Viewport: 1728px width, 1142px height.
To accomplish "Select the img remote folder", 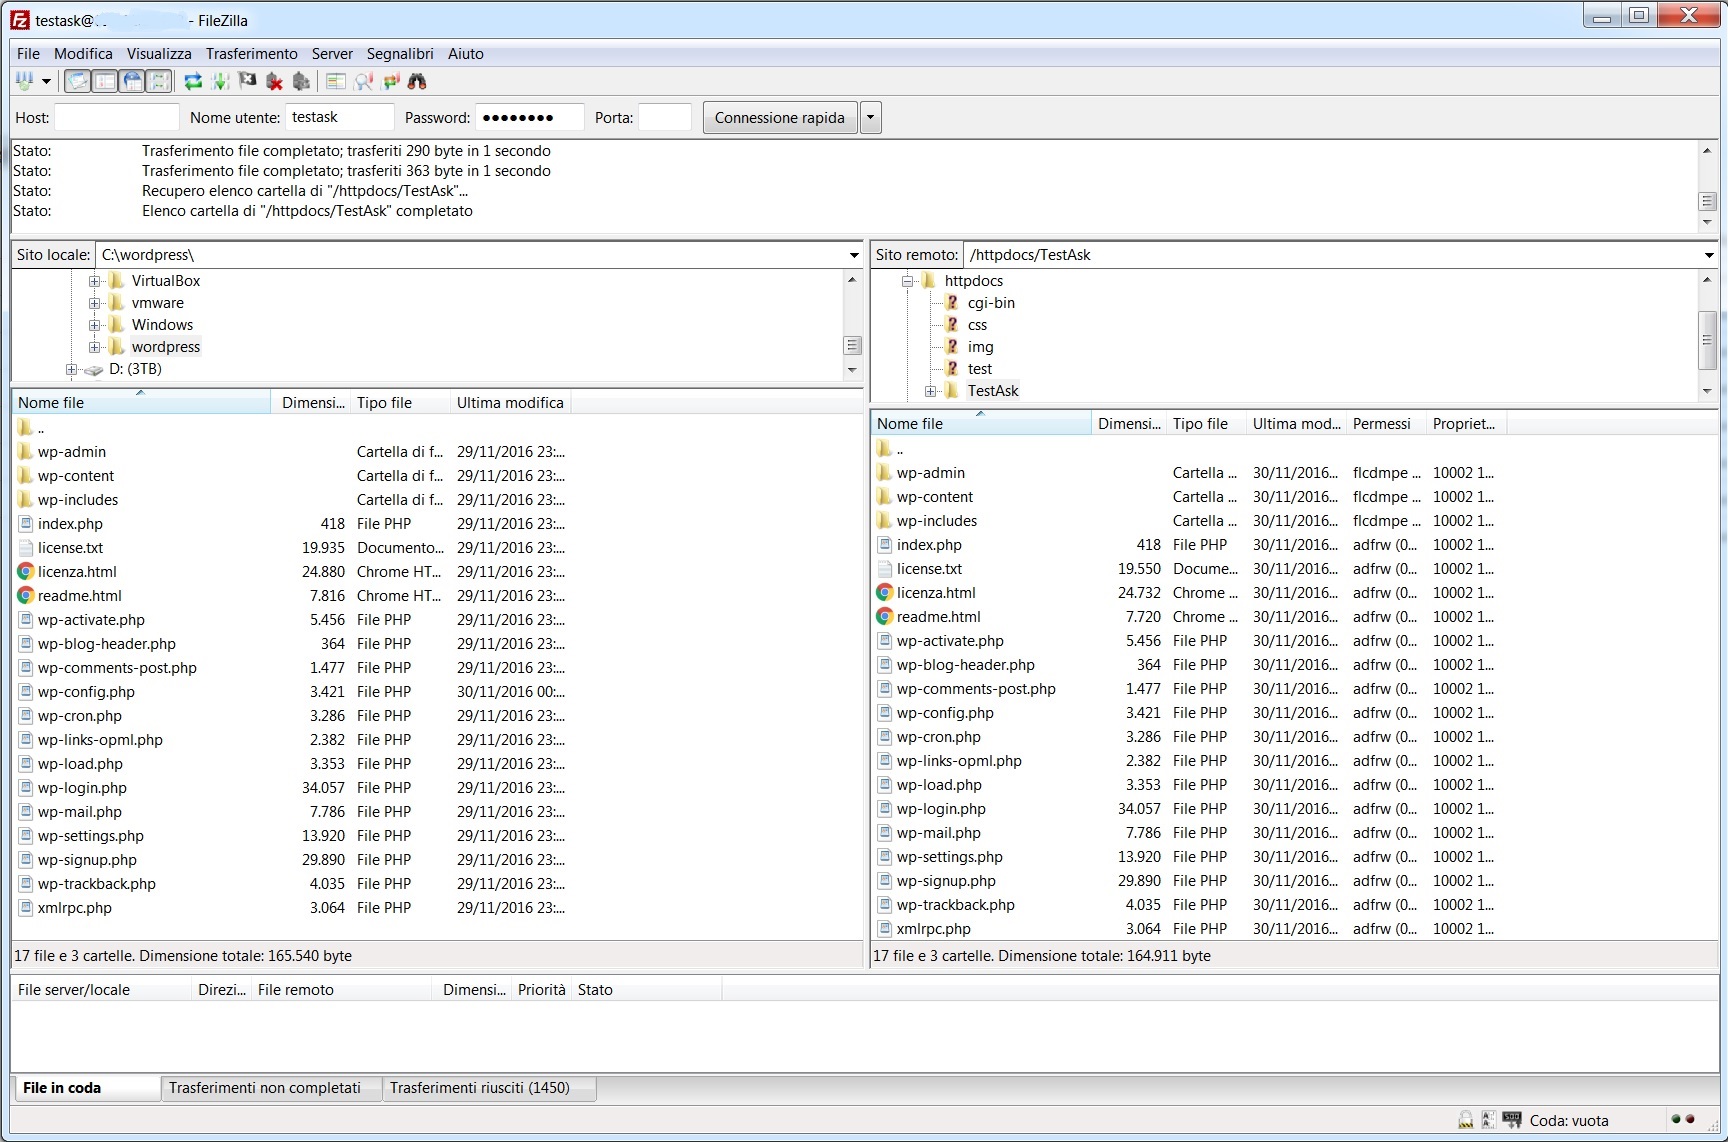I will coord(980,347).
